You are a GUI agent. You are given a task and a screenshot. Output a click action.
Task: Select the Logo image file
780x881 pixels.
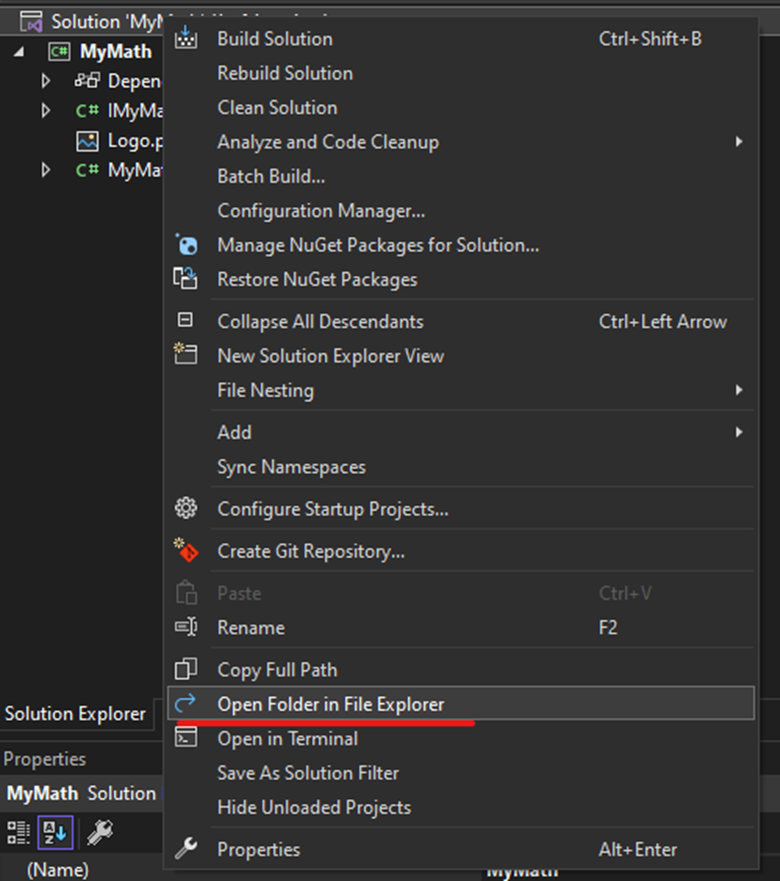135,140
